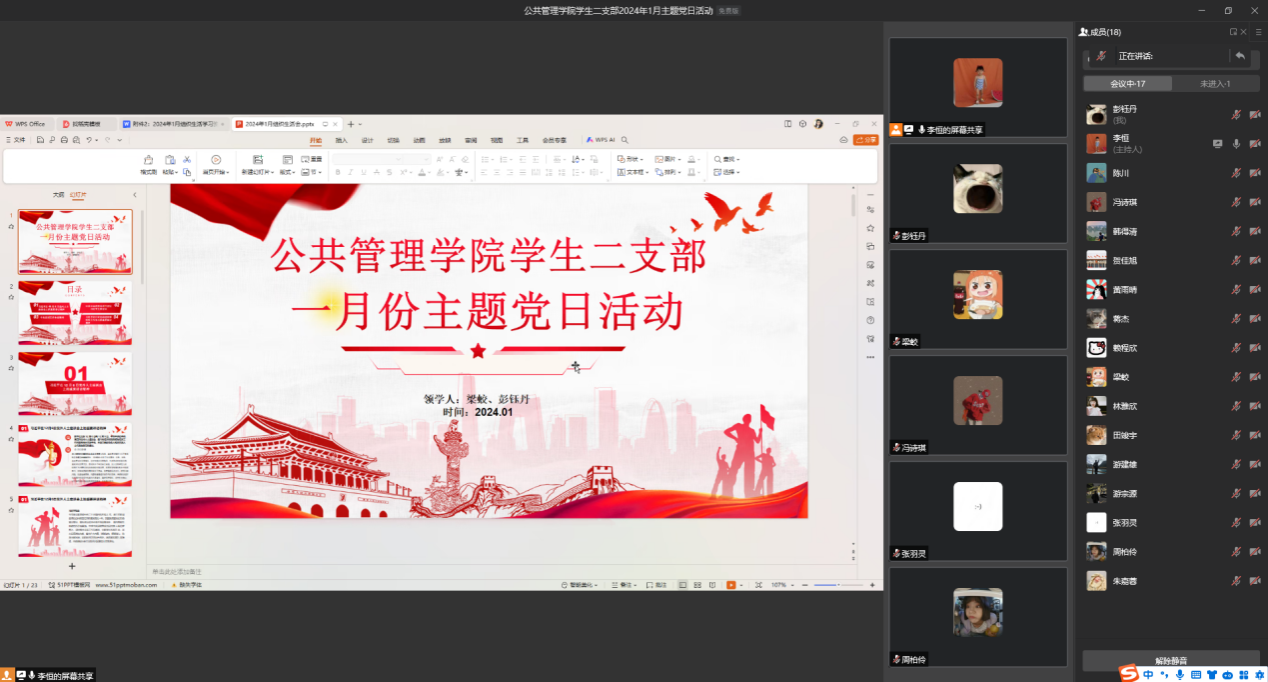Pop out the members panel
1268x682 pixels.
click(1233, 32)
